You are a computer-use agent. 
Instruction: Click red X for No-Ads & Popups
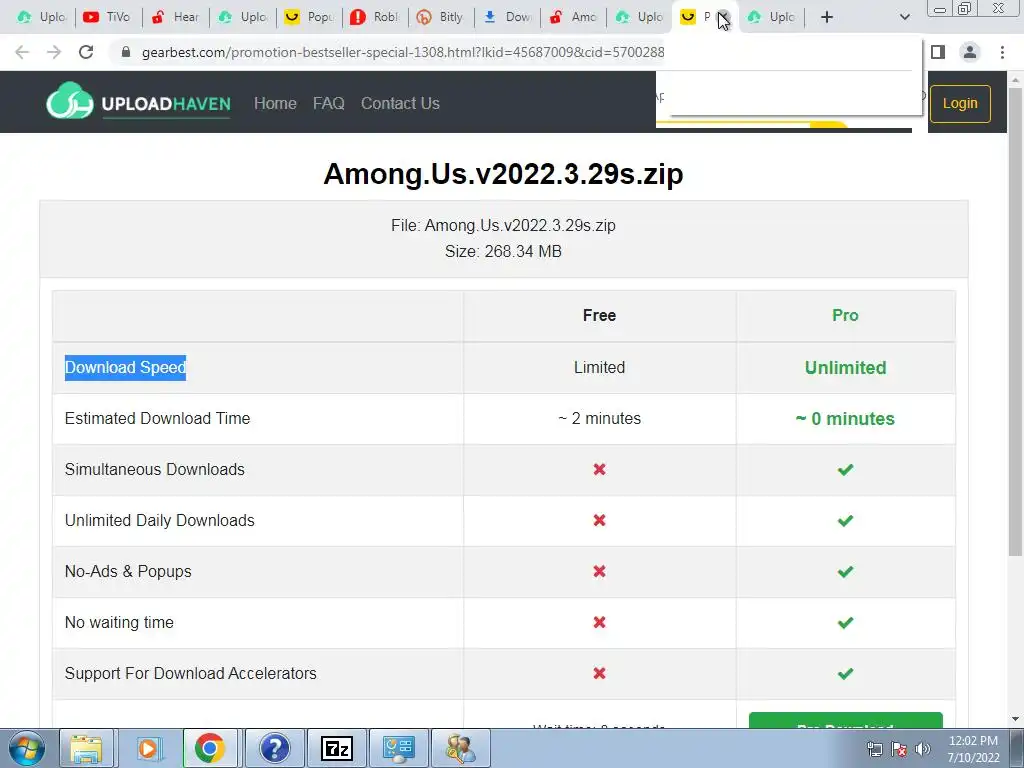click(600, 571)
